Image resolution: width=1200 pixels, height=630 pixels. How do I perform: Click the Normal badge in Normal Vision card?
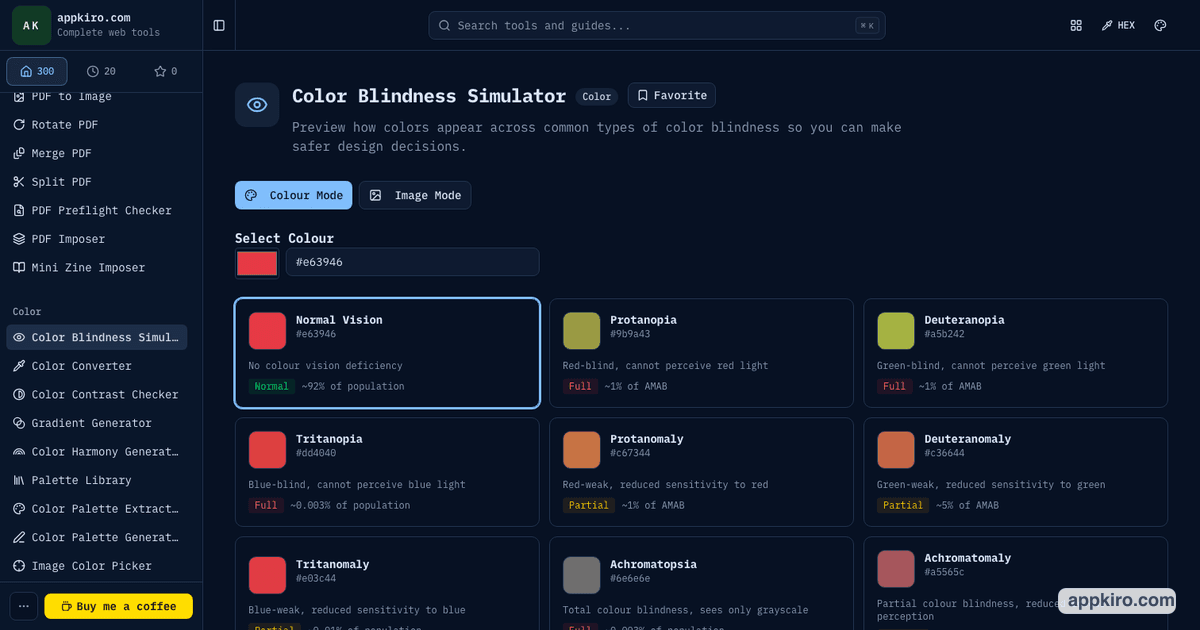[271, 386]
